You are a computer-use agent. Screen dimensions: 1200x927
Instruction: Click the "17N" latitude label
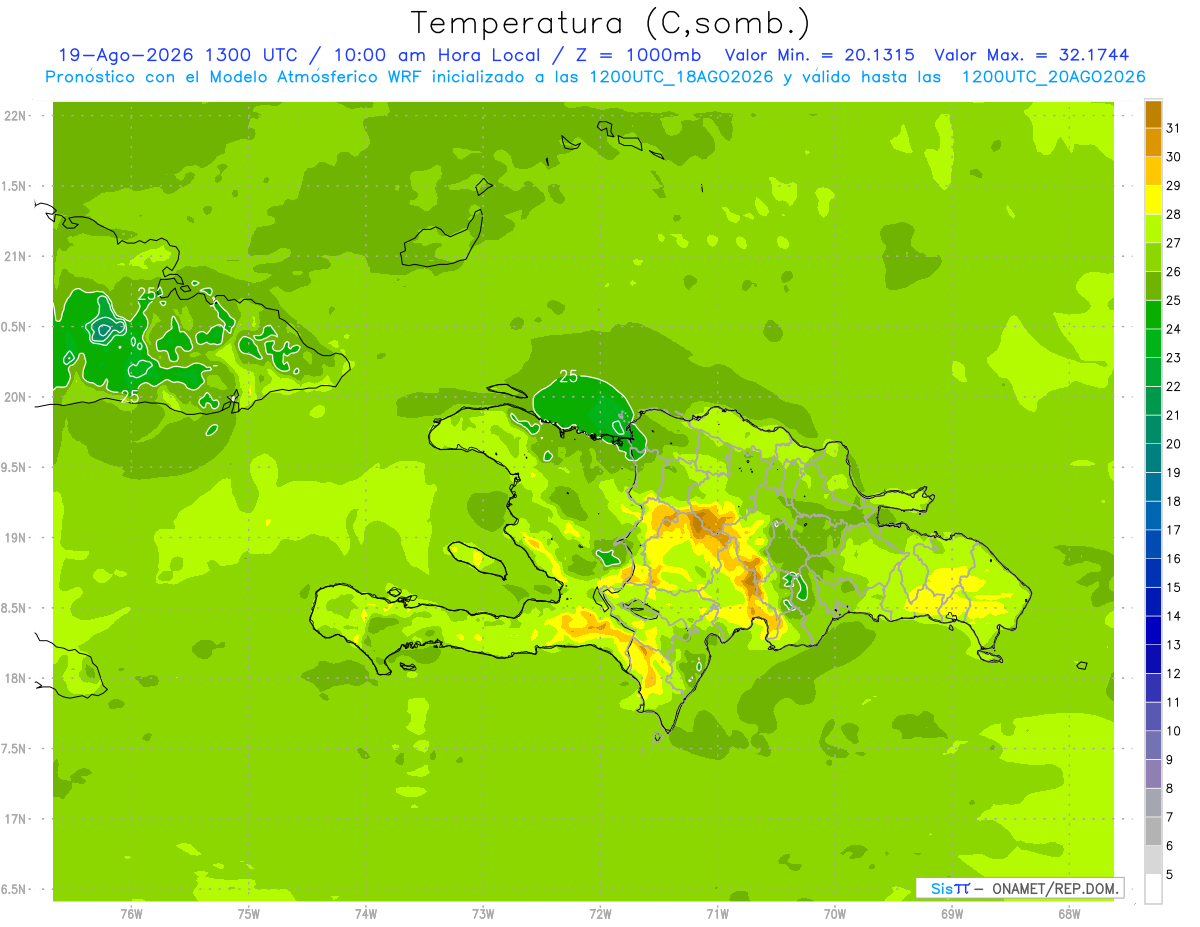pos(15,819)
